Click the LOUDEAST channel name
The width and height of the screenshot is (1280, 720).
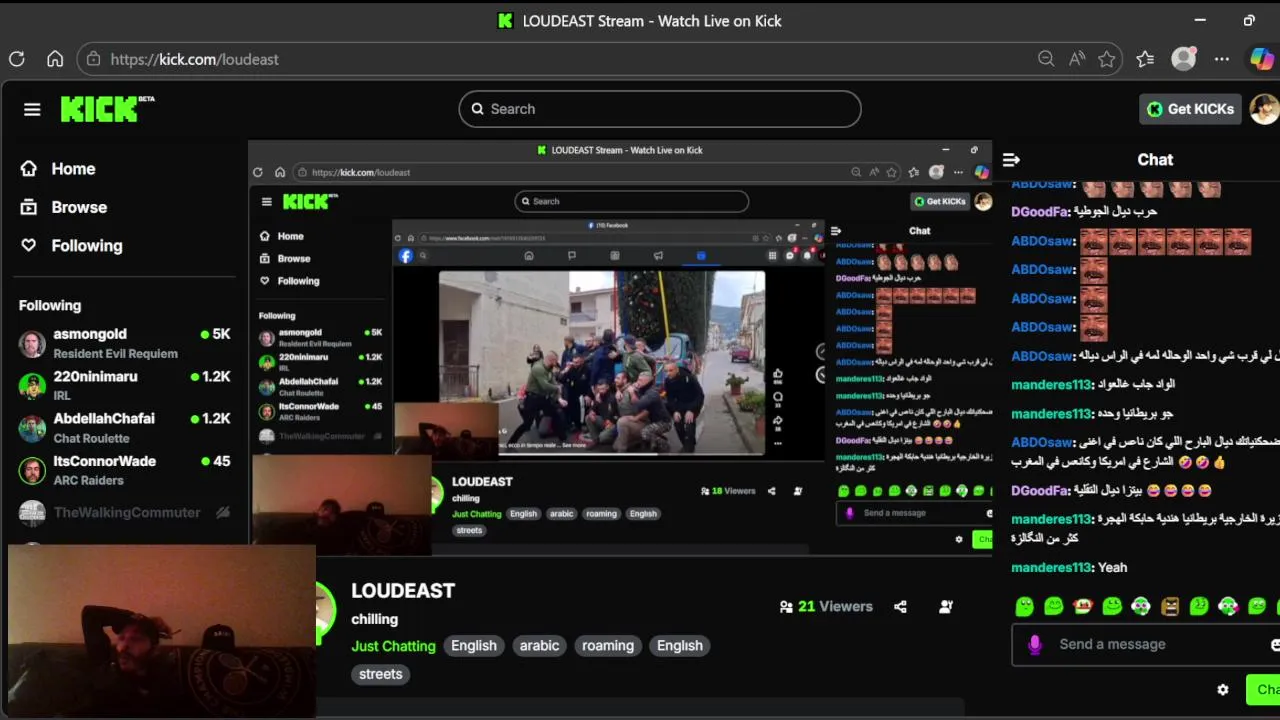tap(403, 591)
